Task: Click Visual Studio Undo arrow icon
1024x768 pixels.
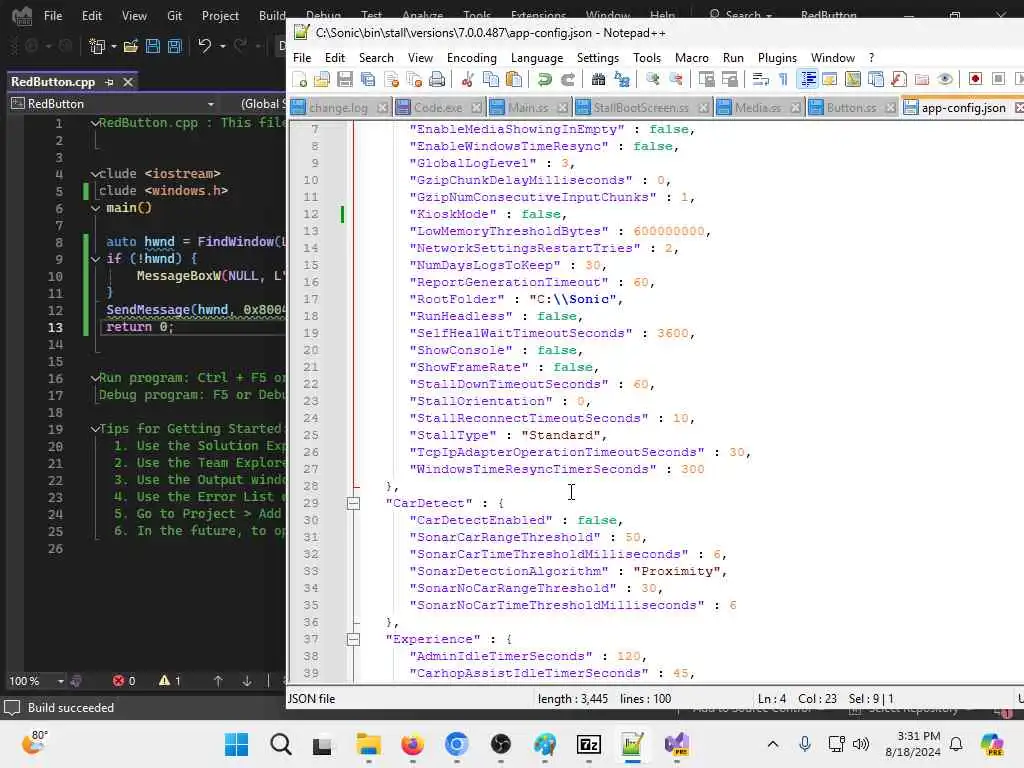Action: point(204,46)
